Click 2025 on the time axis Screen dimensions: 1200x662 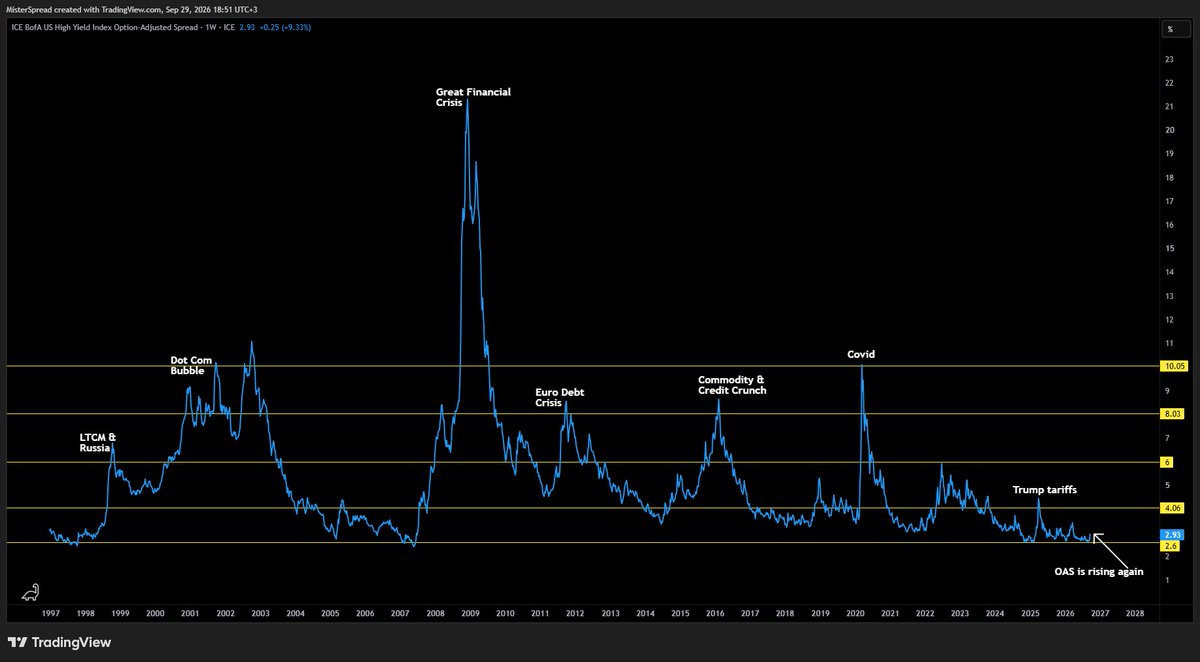(x=1030, y=612)
